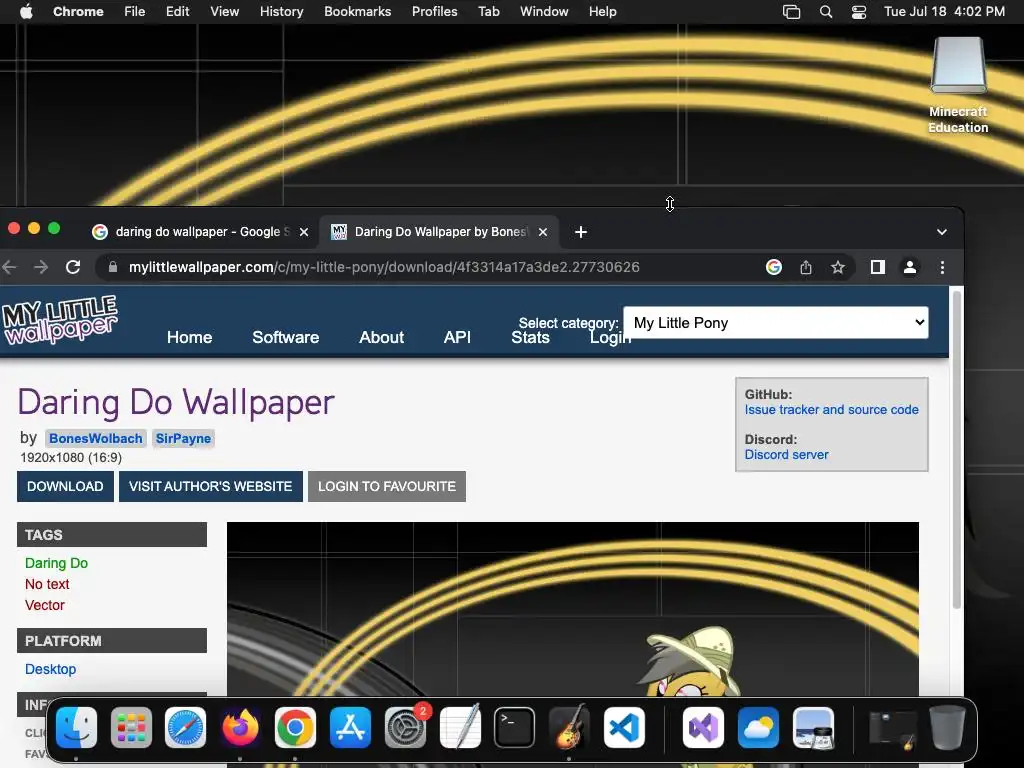Image resolution: width=1024 pixels, height=768 pixels.
Task: Open GarageBand from the Dock
Action: click(x=569, y=728)
